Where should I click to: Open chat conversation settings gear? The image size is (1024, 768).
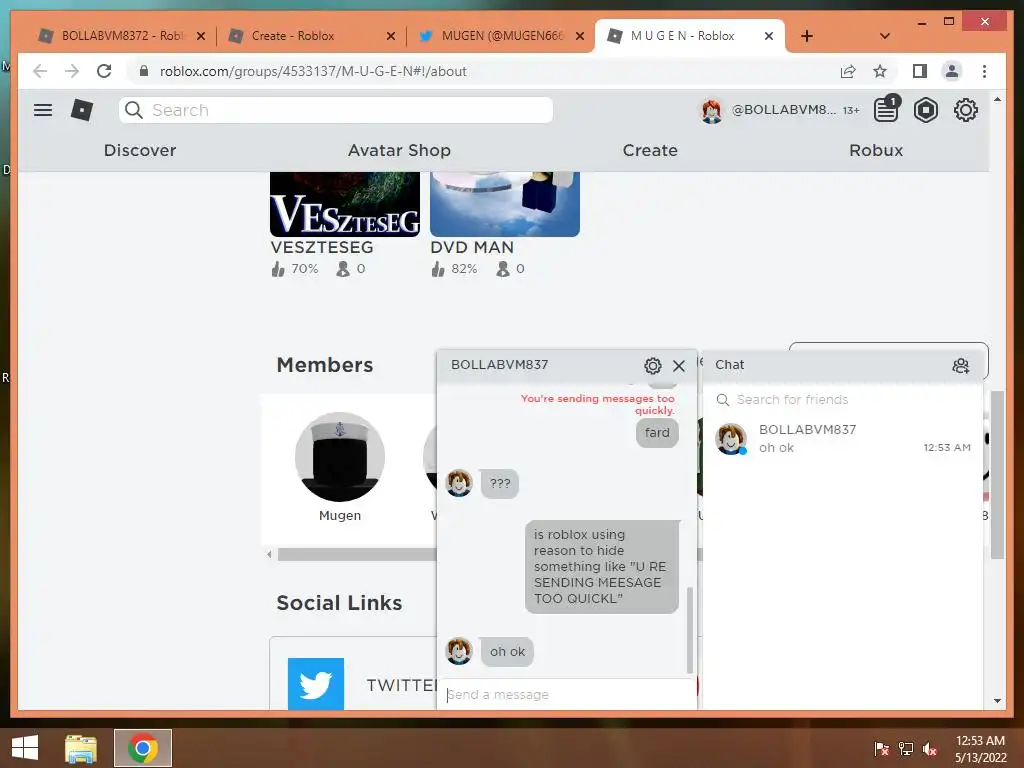(652, 366)
